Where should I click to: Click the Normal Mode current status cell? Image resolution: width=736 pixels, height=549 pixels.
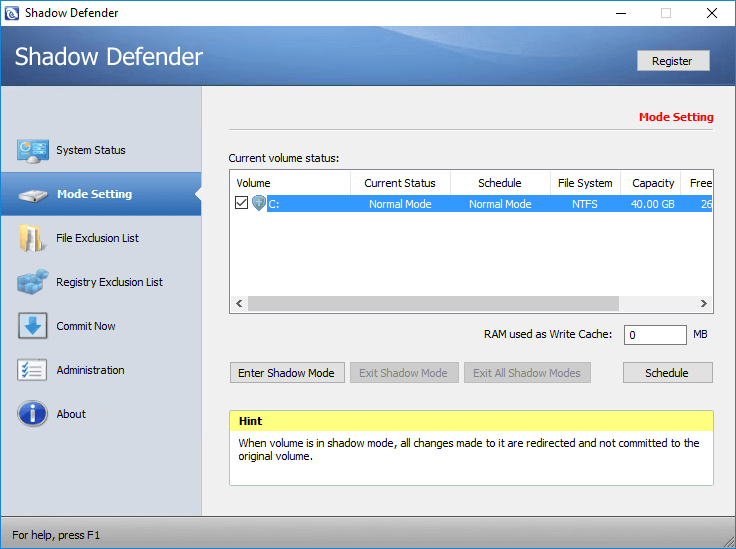pyautogui.click(x=400, y=204)
